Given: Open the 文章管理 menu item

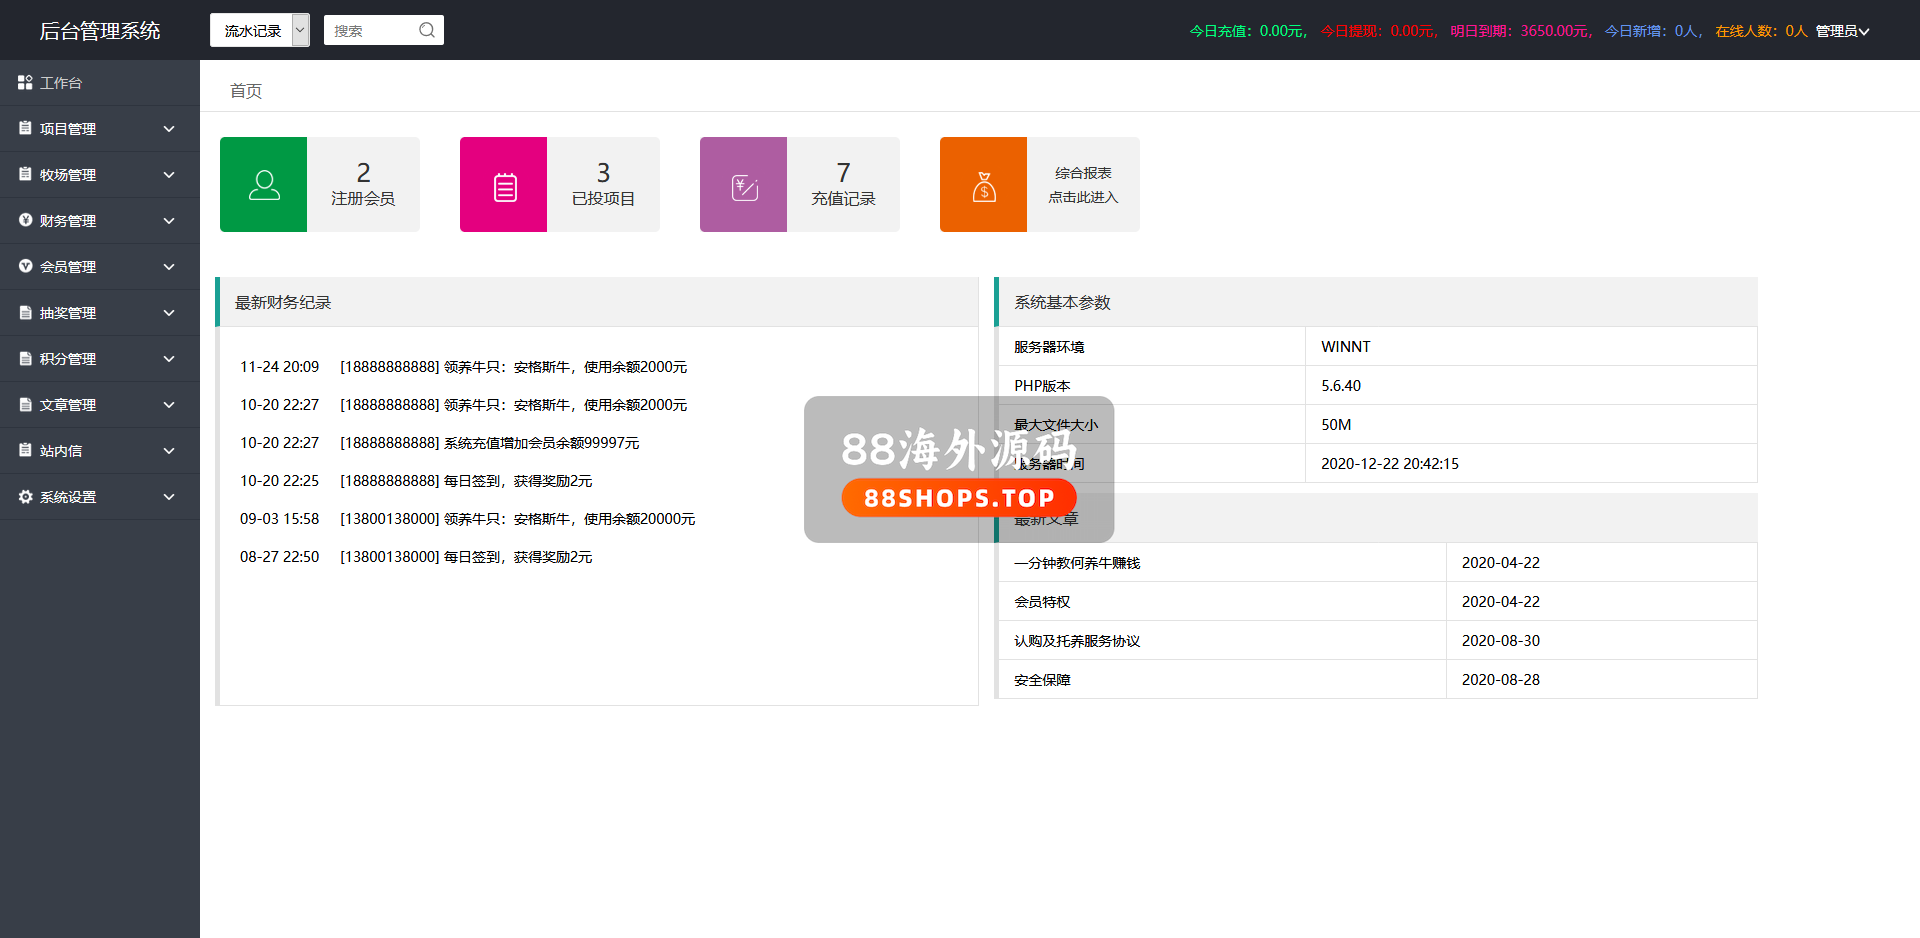Looking at the screenshot, I should (x=68, y=405).
